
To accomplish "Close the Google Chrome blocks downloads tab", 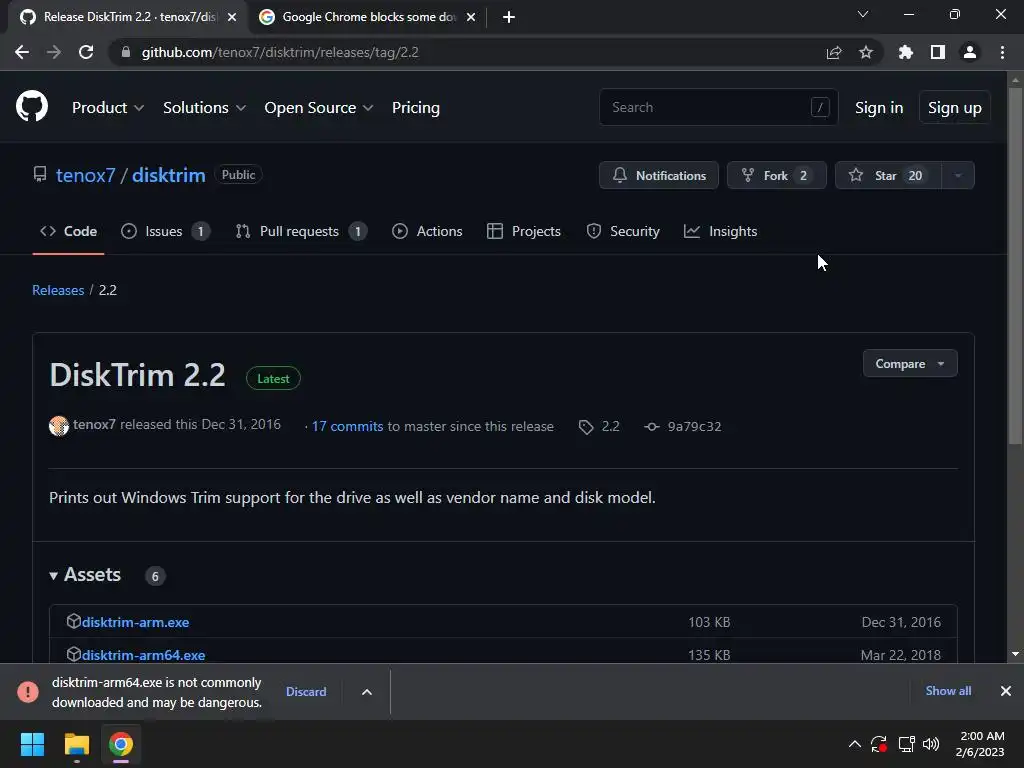I will click(471, 17).
